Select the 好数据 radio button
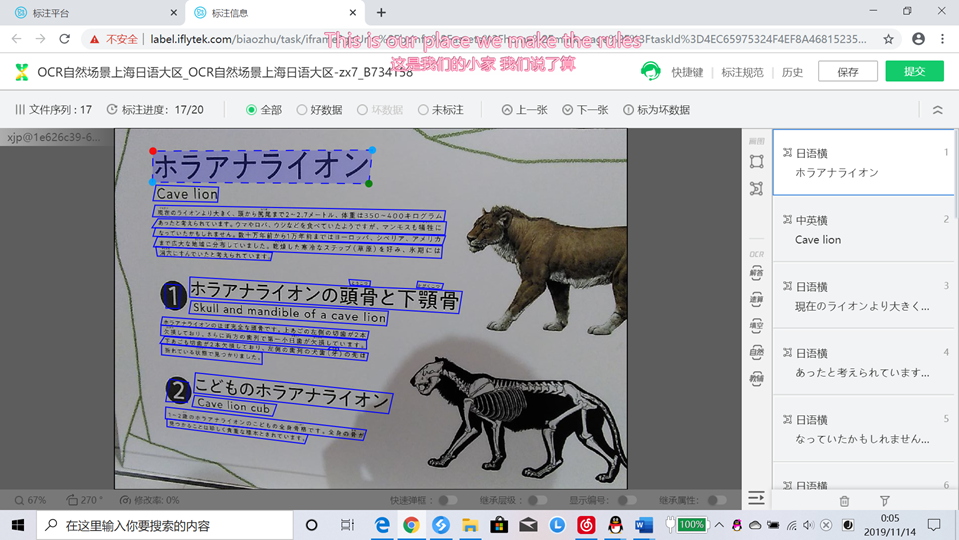This screenshot has width=959, height=540. 302,110
